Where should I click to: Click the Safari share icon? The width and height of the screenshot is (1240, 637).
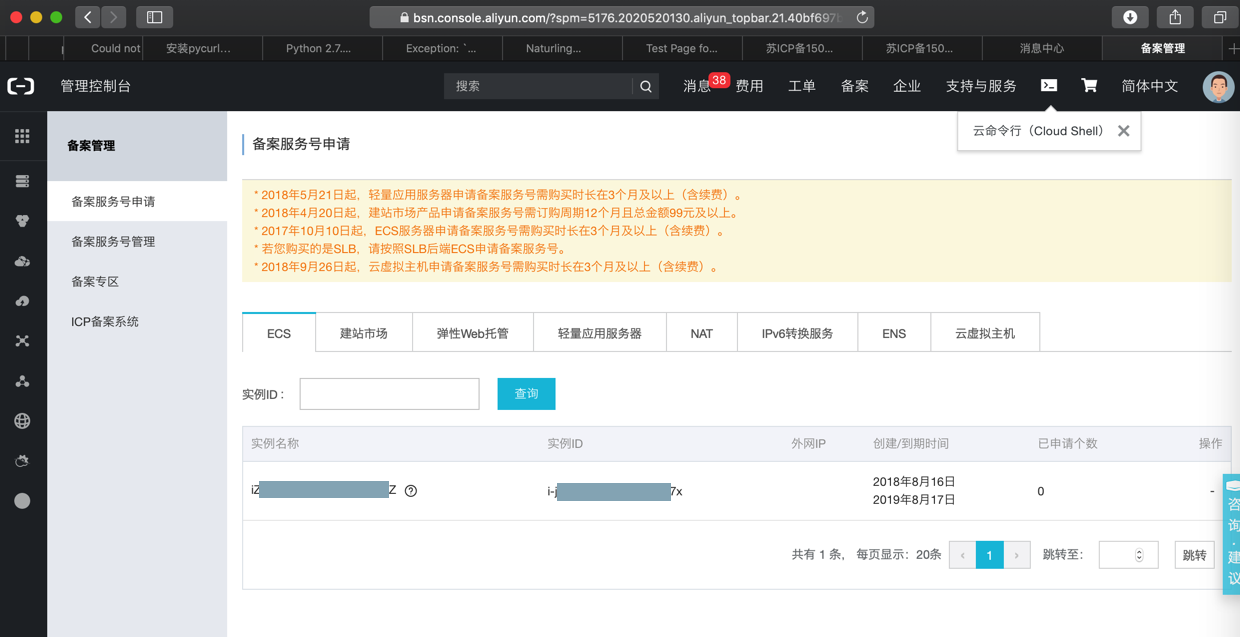pyautogui.click(x=1175, y=17)
